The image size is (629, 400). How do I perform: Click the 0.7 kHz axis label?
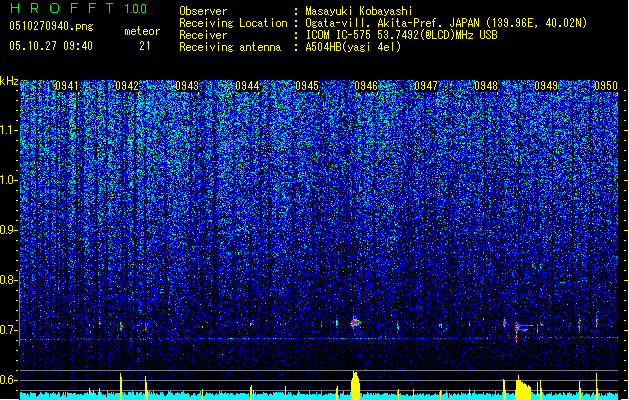pyautogui.click(x=9, y=330)
